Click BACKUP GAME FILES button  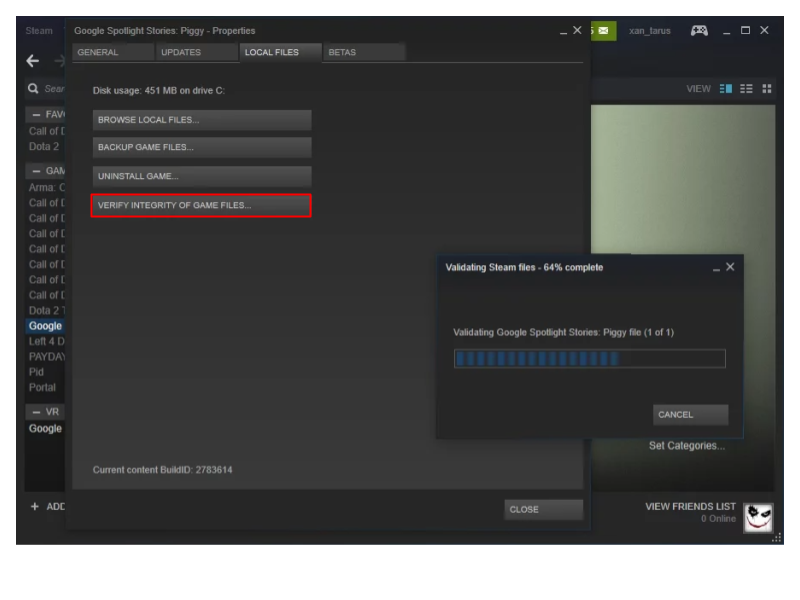(x=202, y=147)
